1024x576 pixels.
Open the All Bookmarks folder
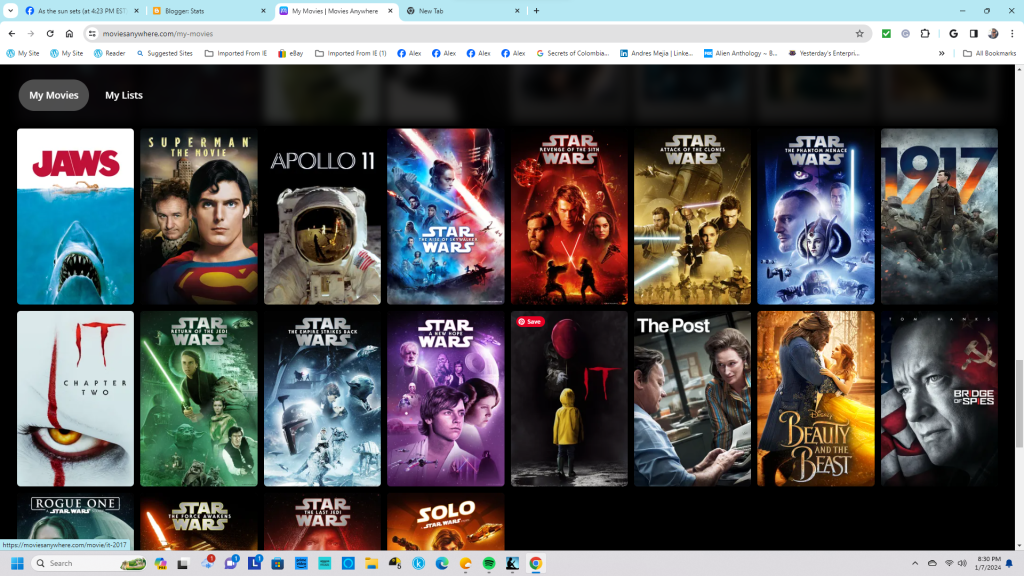click(x=988, y=53)
